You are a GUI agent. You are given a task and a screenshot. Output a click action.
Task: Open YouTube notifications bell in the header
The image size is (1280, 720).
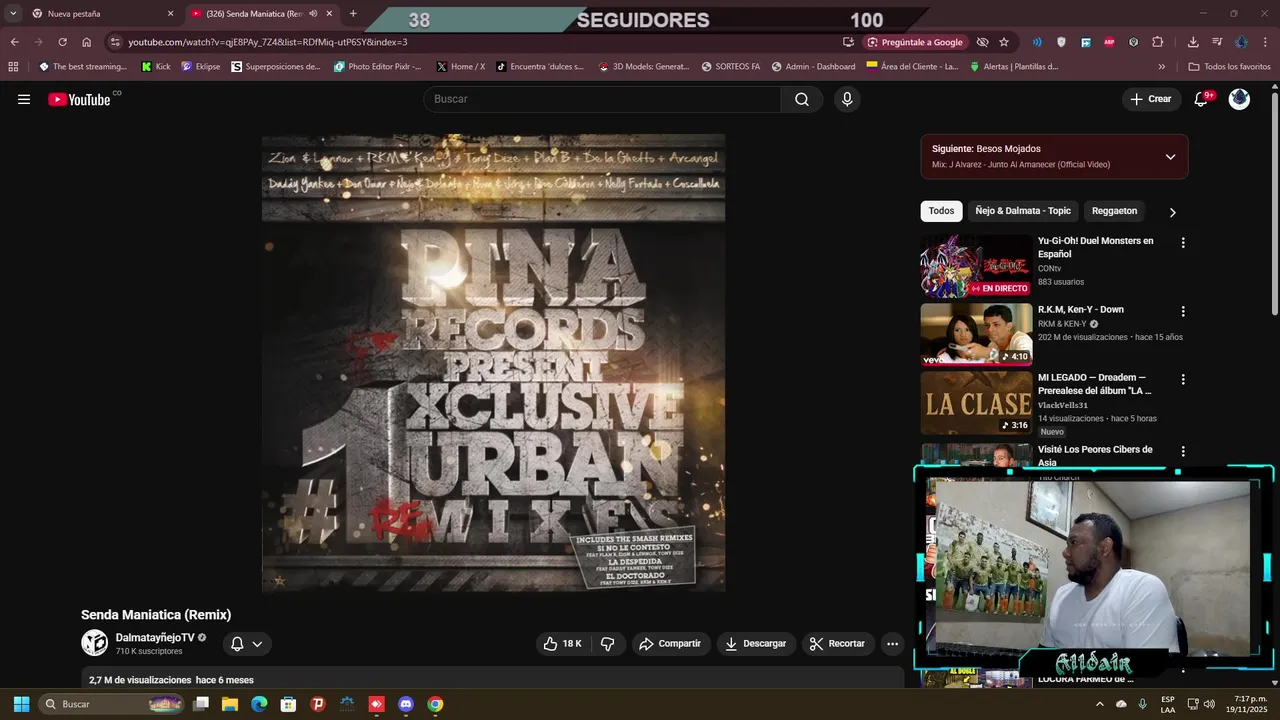pyautogui.click(x=1202, y=99)
